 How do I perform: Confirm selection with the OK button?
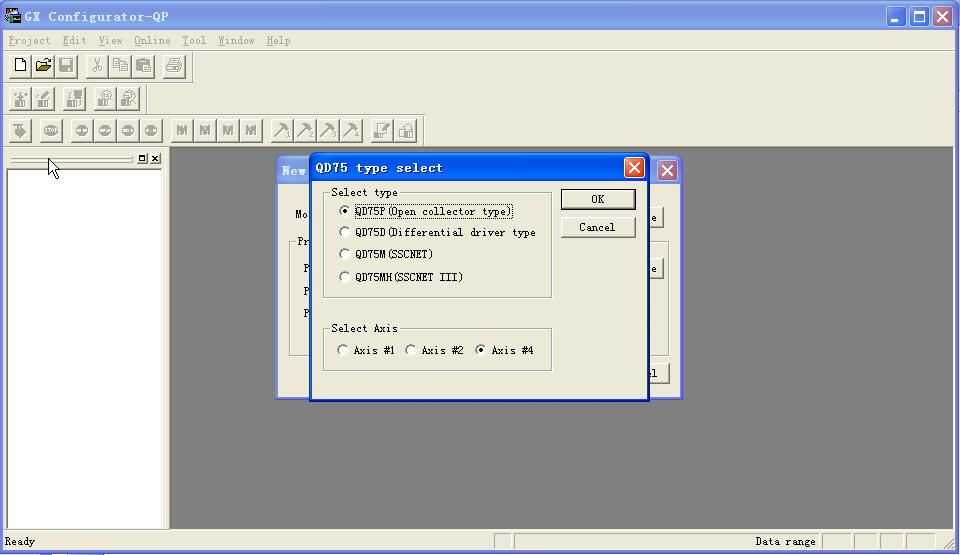point(597,199)
